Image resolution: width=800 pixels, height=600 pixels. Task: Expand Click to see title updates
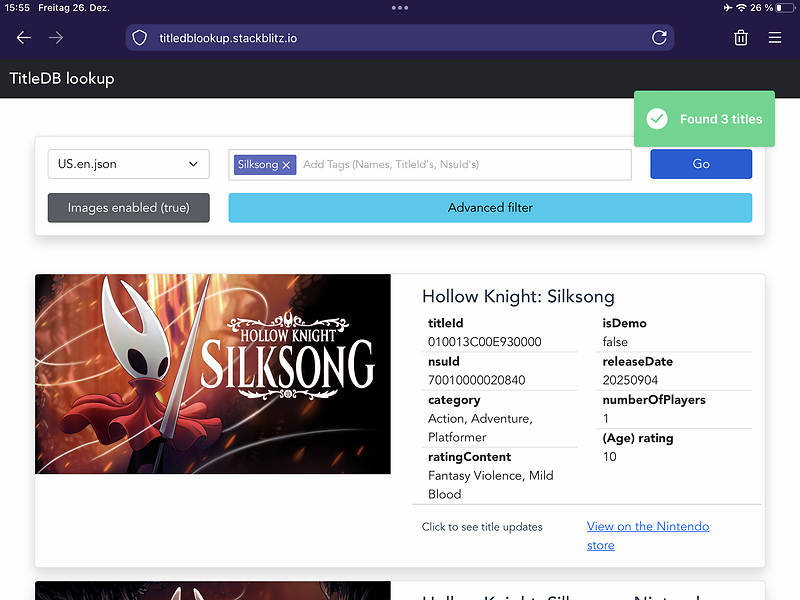tap(482, 527)
